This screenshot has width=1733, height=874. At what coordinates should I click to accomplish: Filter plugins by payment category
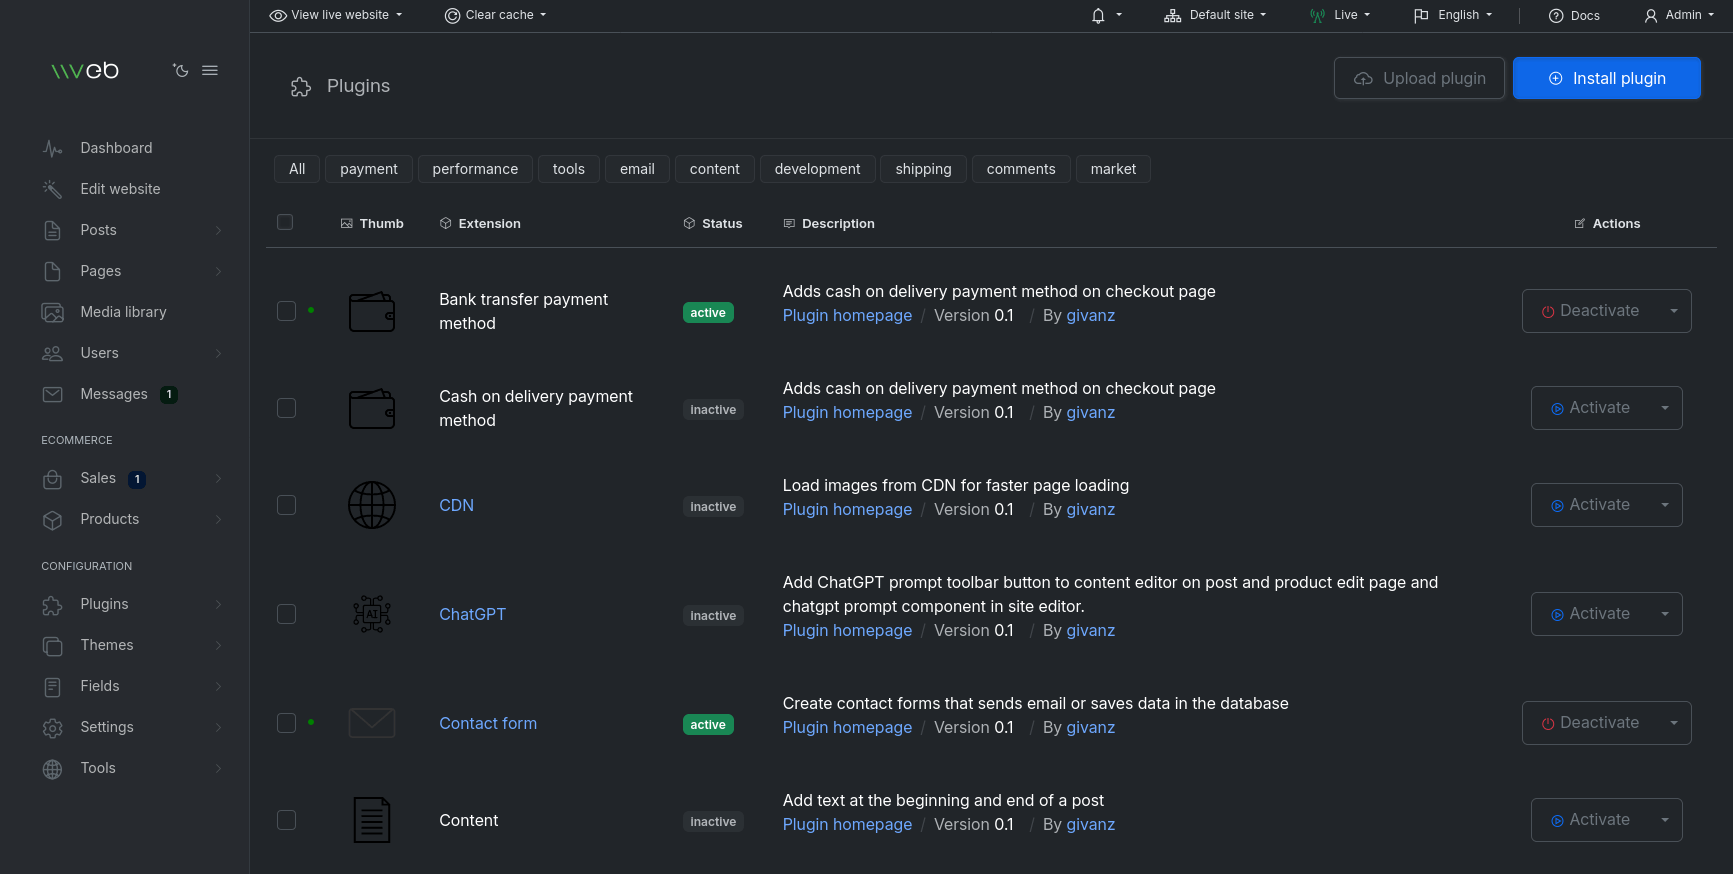[x=368, y=169]
